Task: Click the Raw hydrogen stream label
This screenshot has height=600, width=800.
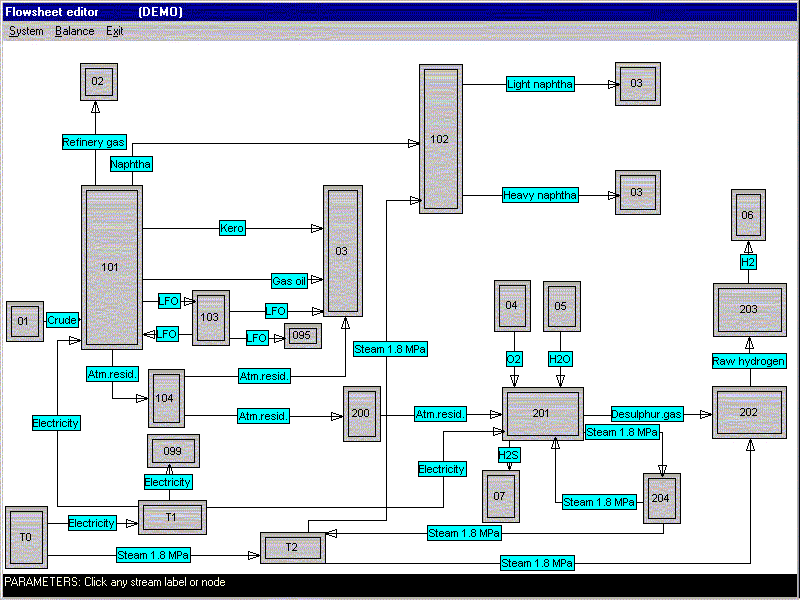Action: click(x=749, y=360)
